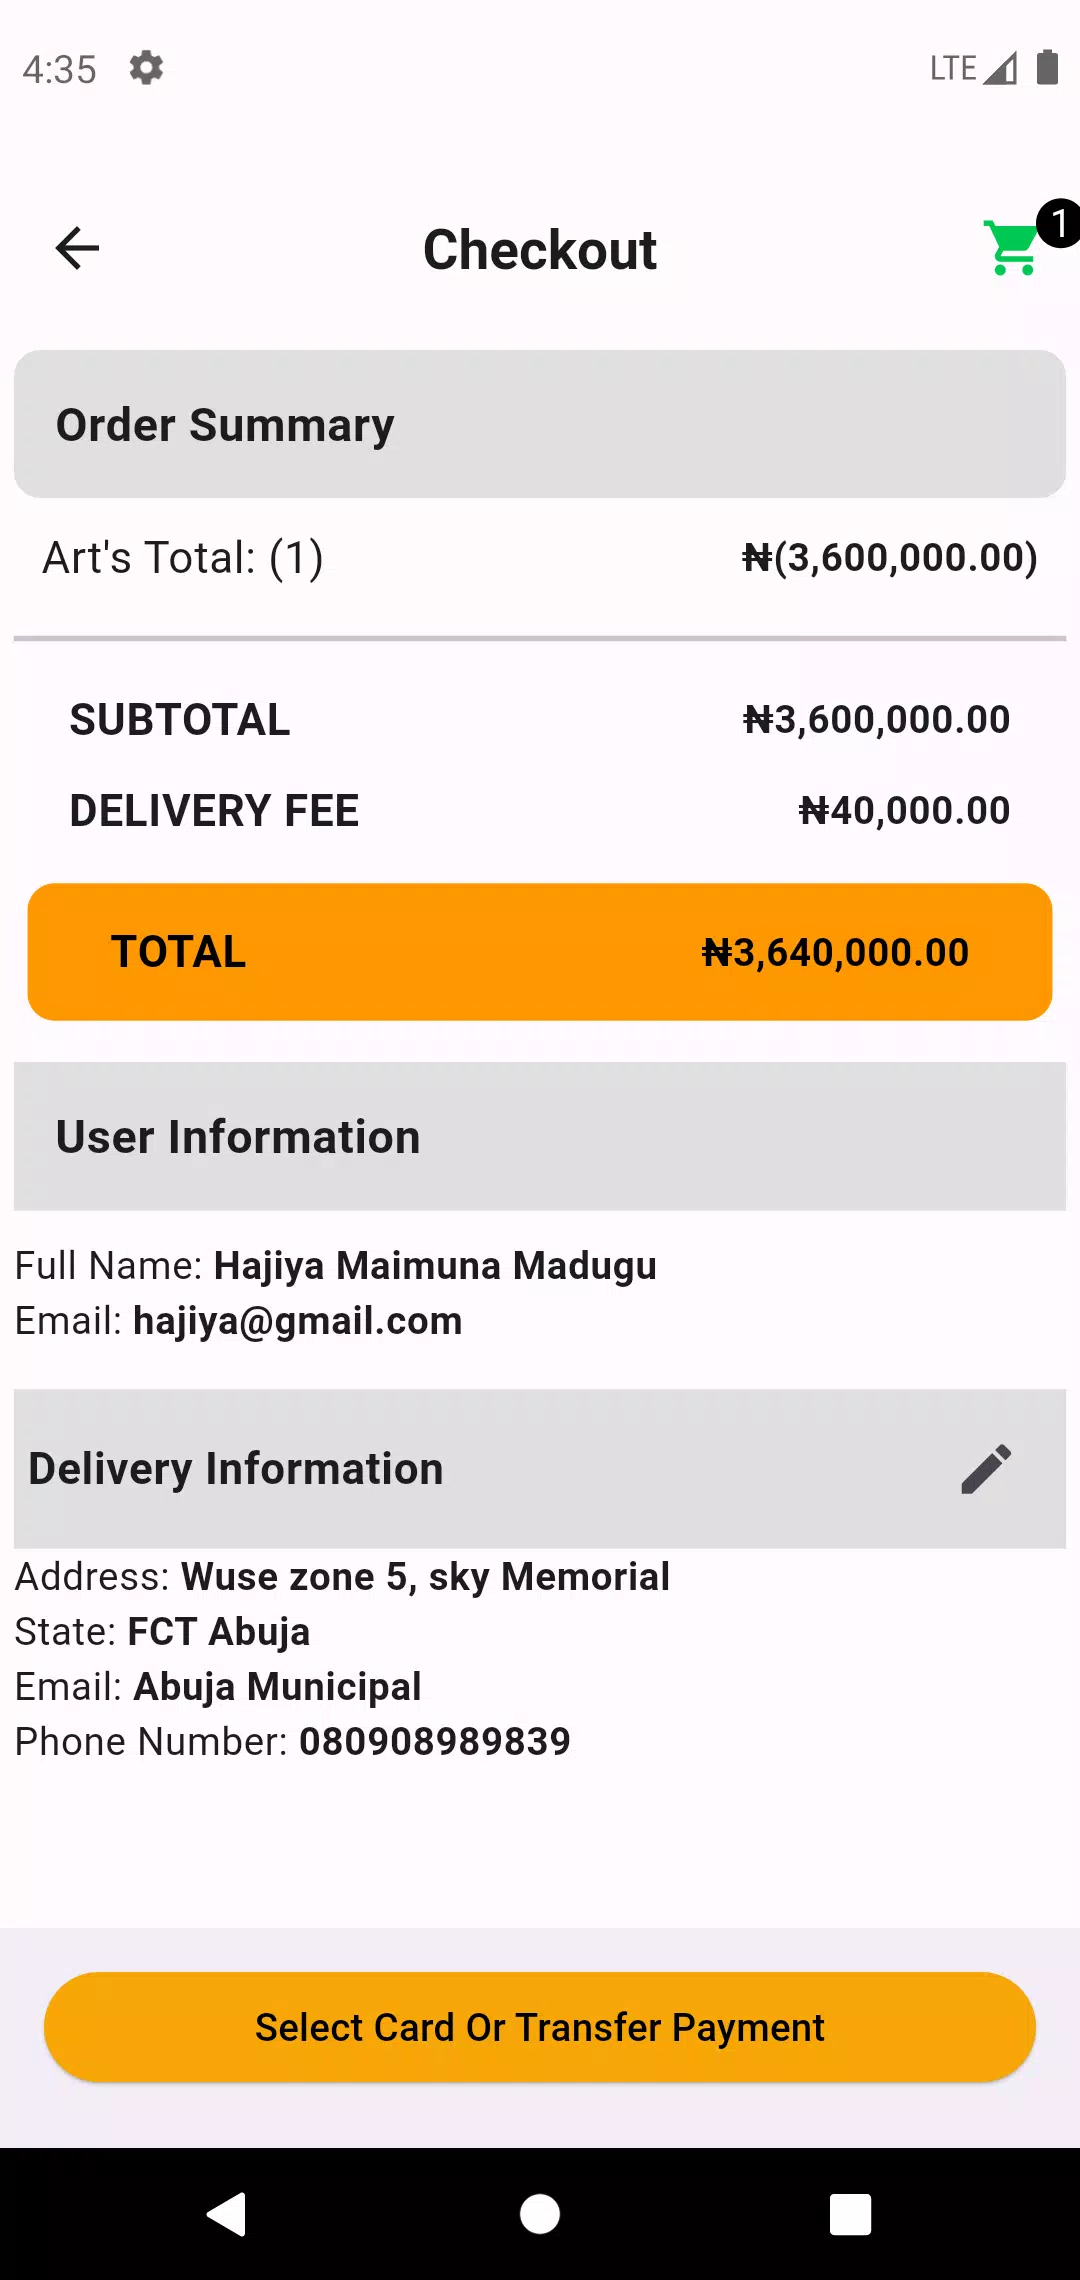
Task: Tap the phone number 080908989839
Action: pos(435,1741)
